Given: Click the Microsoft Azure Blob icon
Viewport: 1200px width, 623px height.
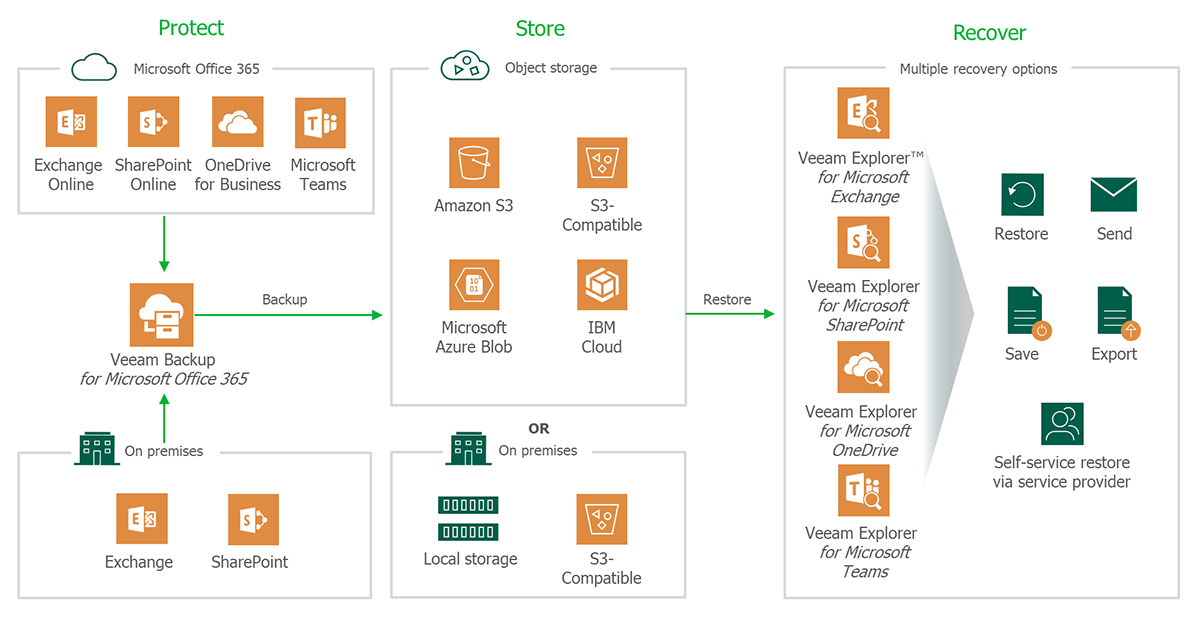Looking at the screenshot, I should [x=474, y=285].
